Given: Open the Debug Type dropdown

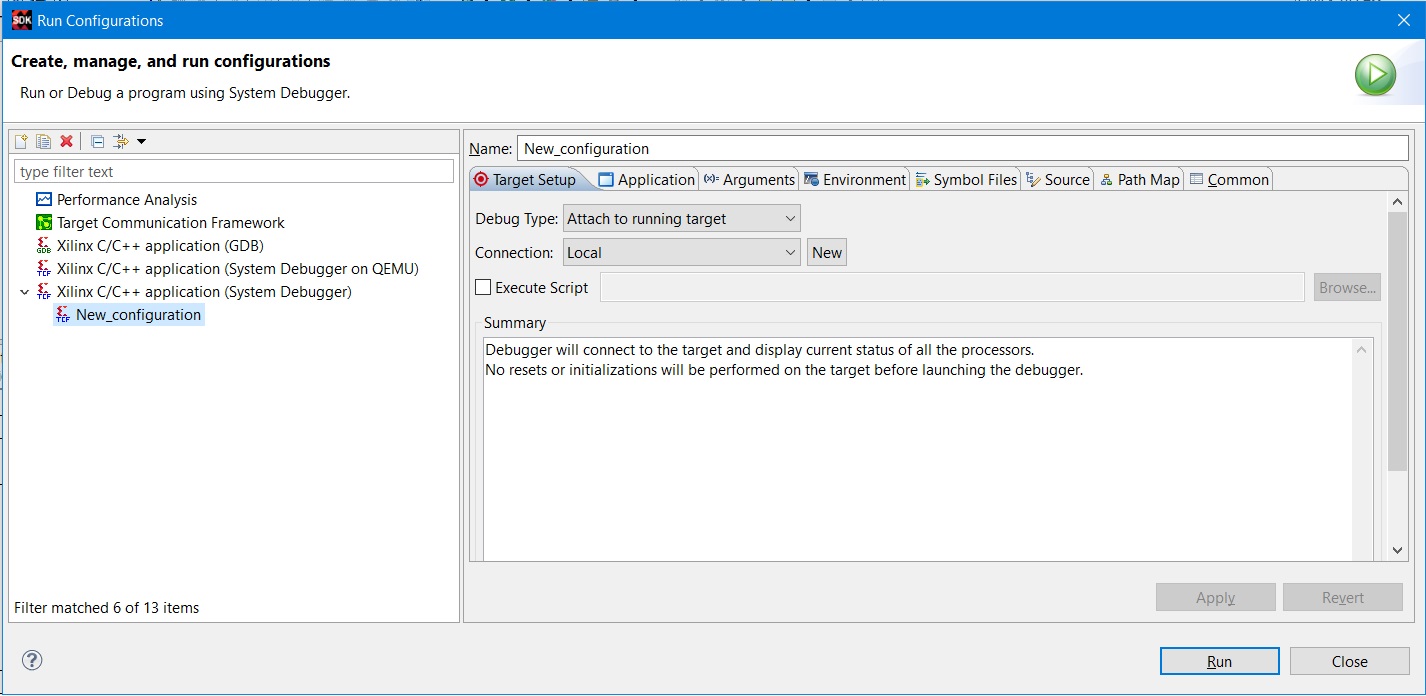Looking at the screenshot, I should (x=681, y=219).
